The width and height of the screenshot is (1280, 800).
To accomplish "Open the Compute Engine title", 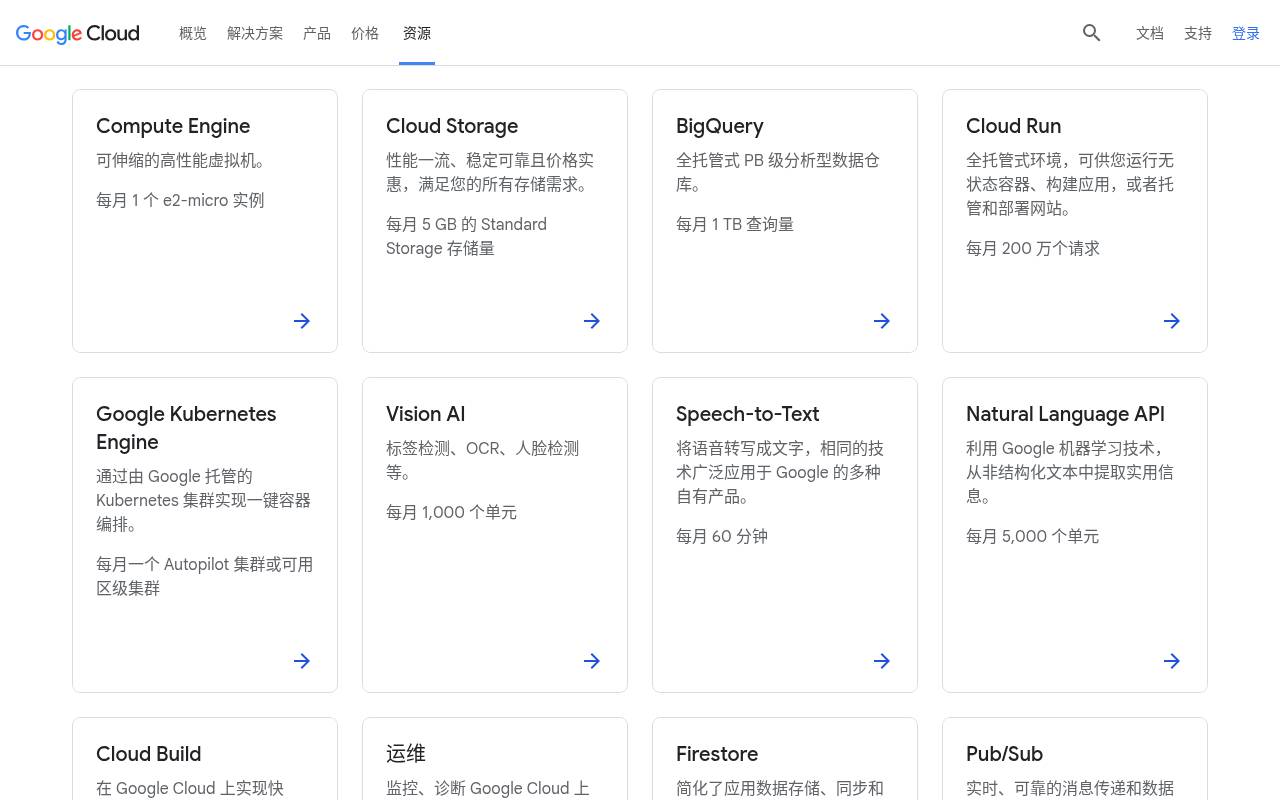I will pos(173,126).
